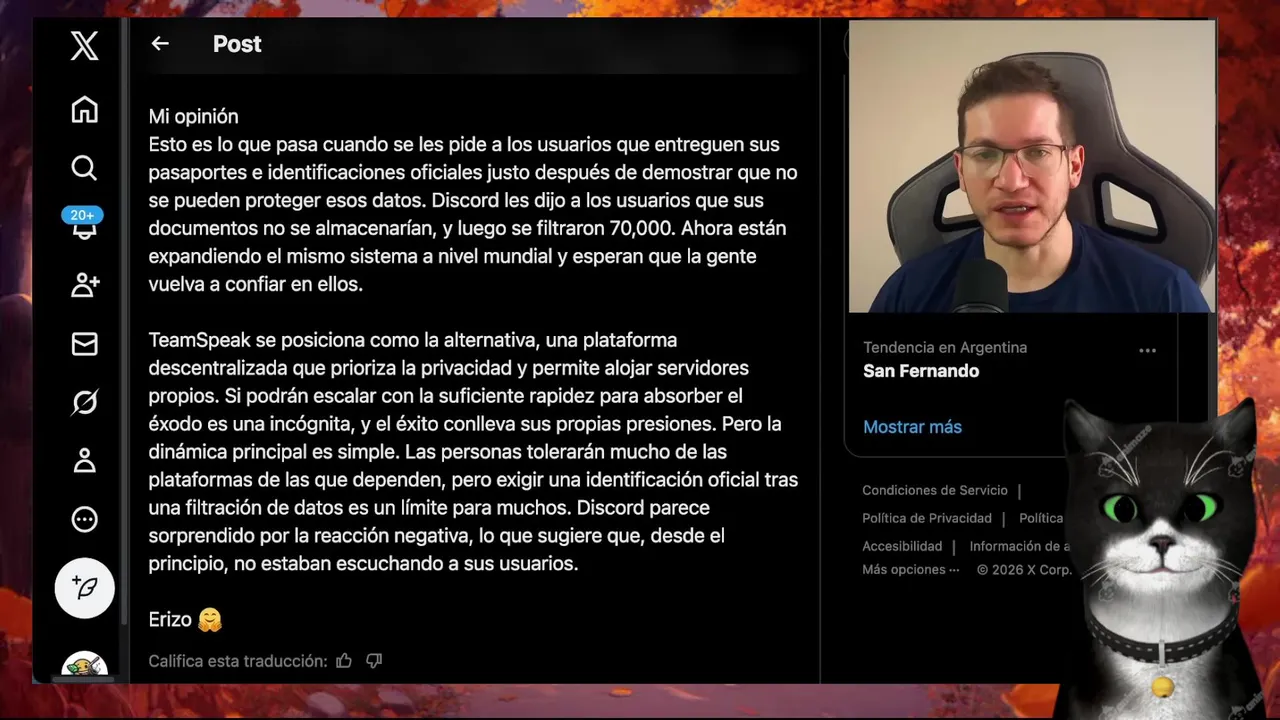Open More circle with dots icon
The height and width of the screenshot is (720, 1280).
click(x=85, y=519)
